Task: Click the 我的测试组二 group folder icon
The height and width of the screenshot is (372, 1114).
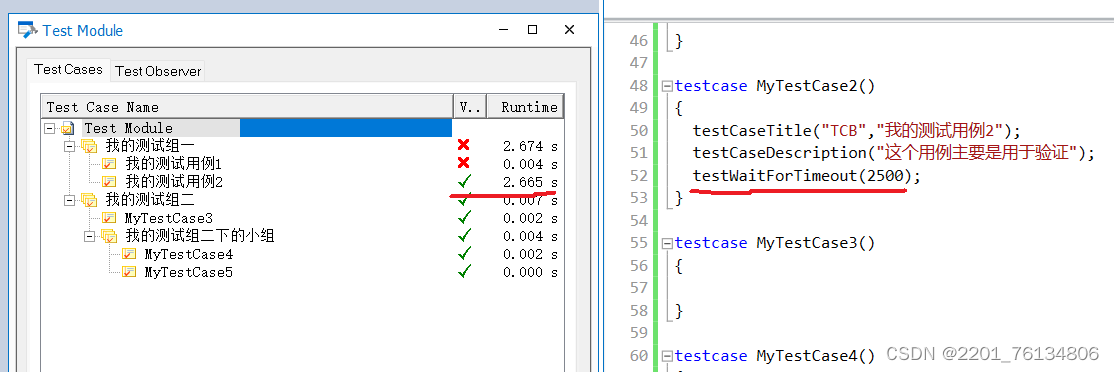Action: point(89,200)
